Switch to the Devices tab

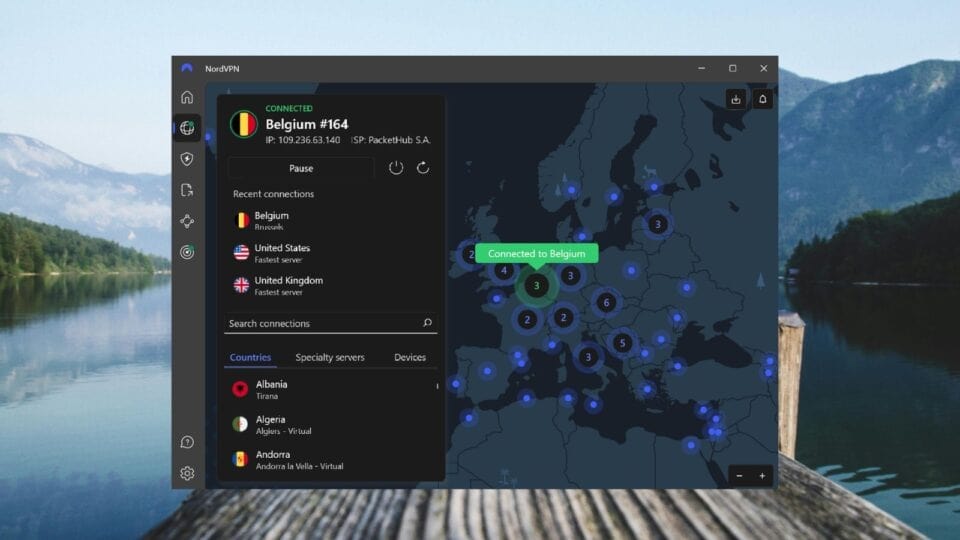[x=410, y=357]
